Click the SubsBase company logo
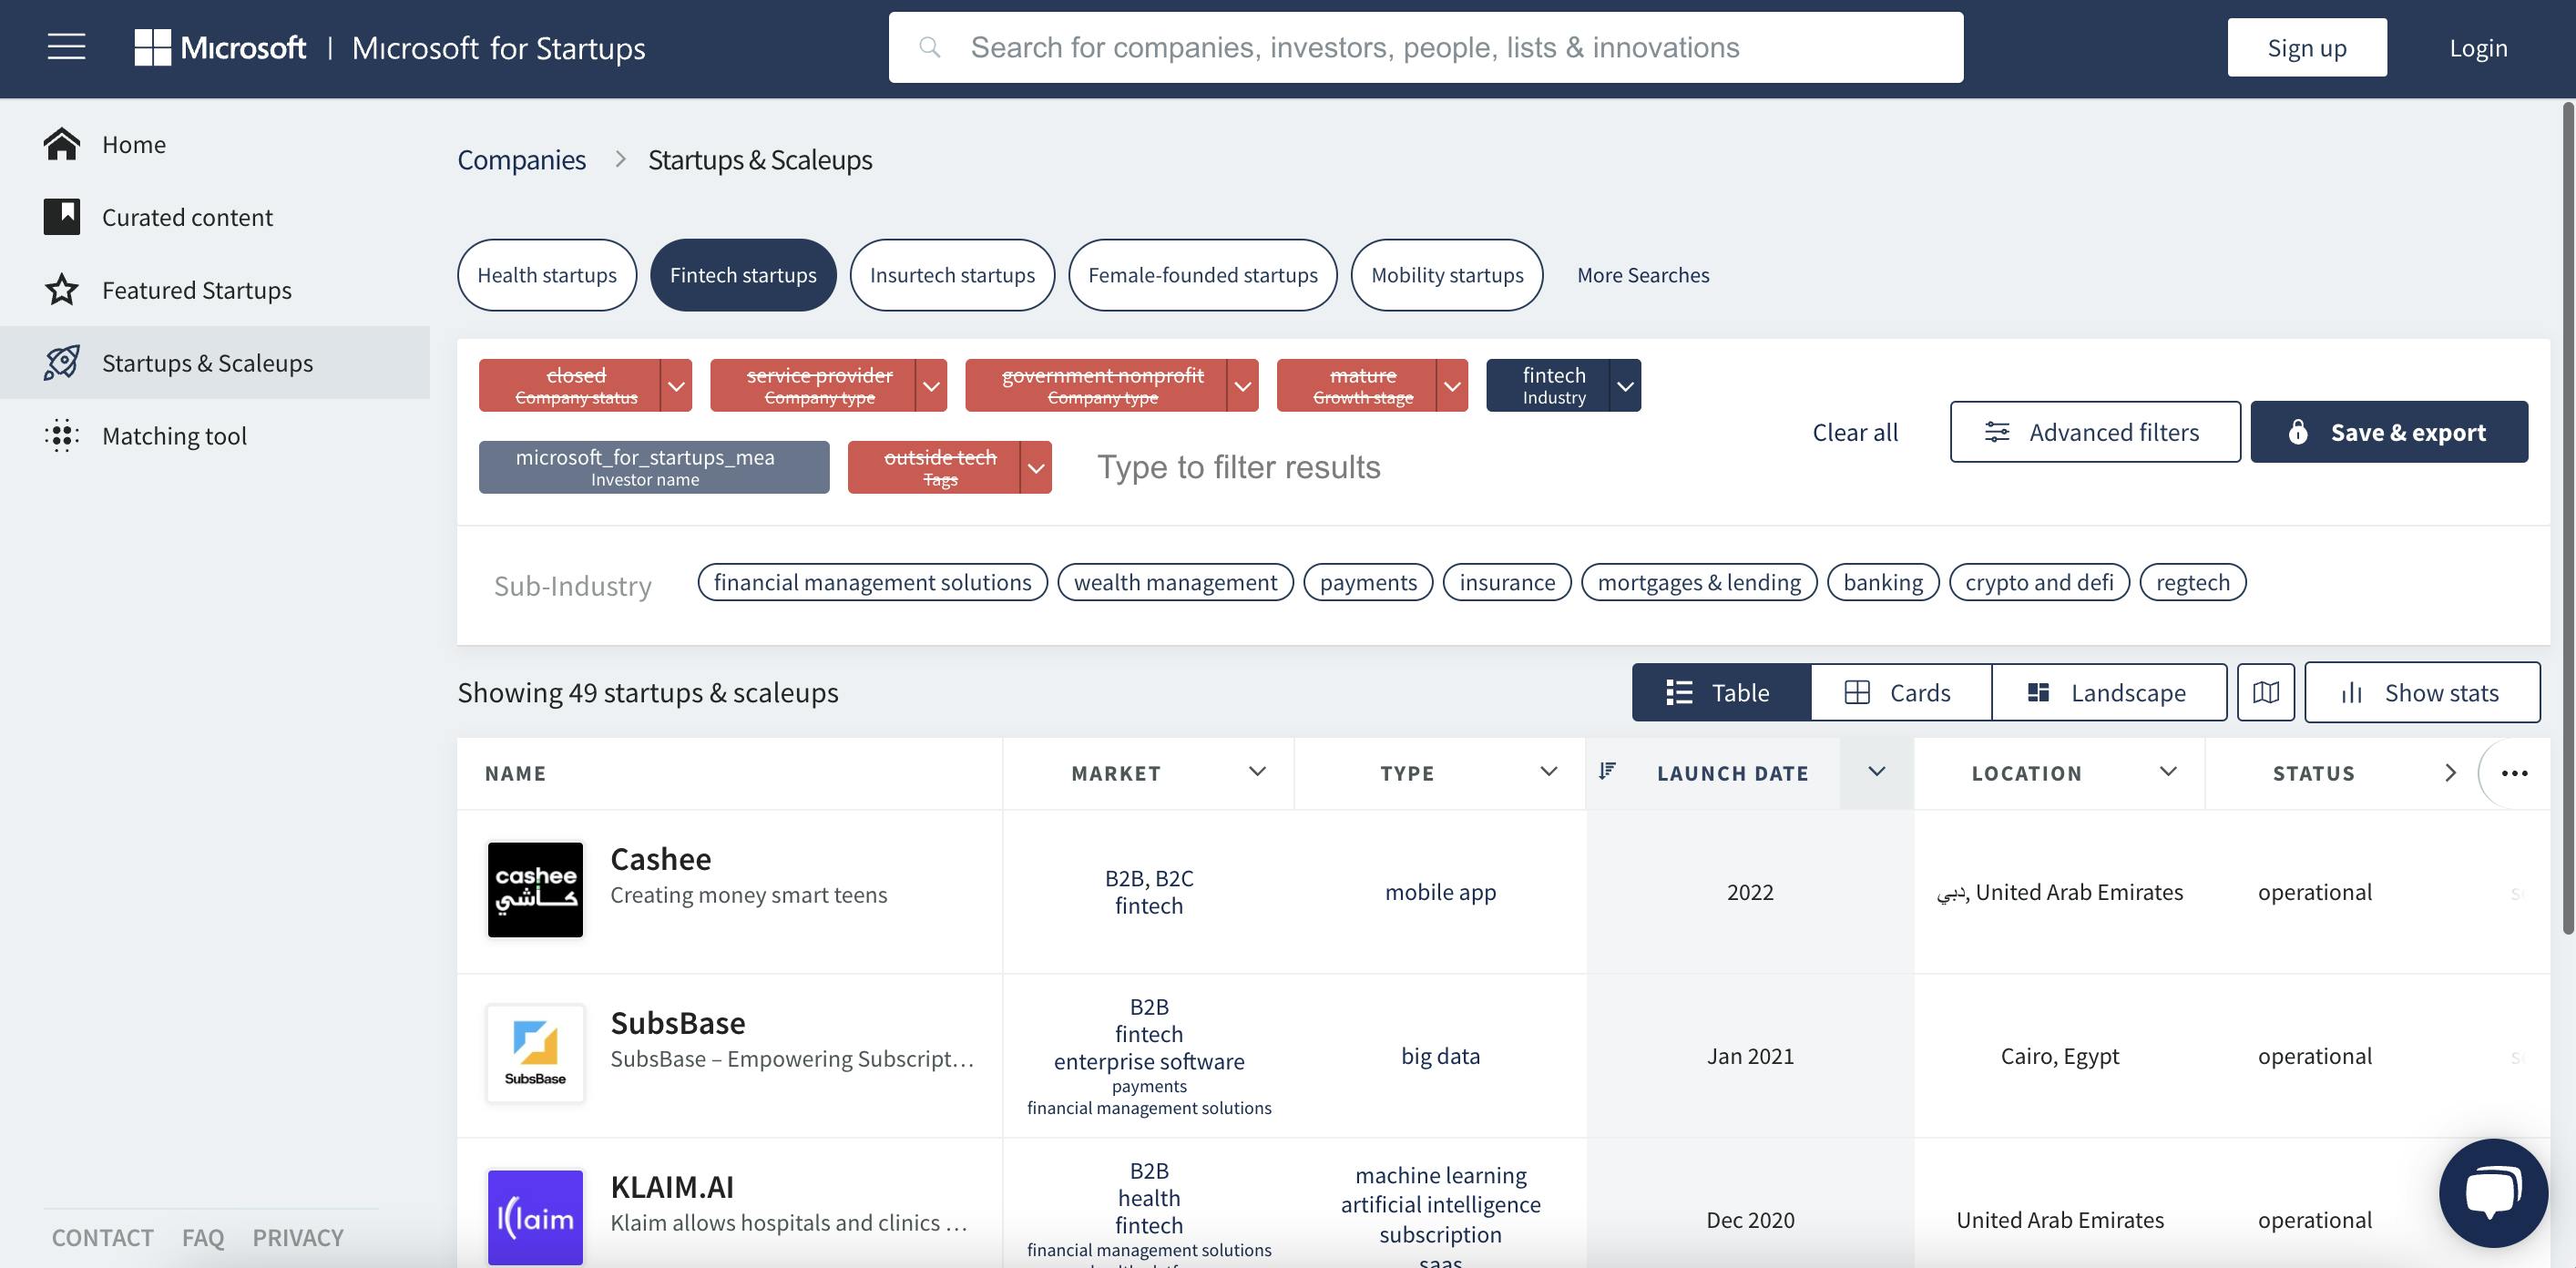Viewport: 2576px width, 1268px height. pos(535,1054)
